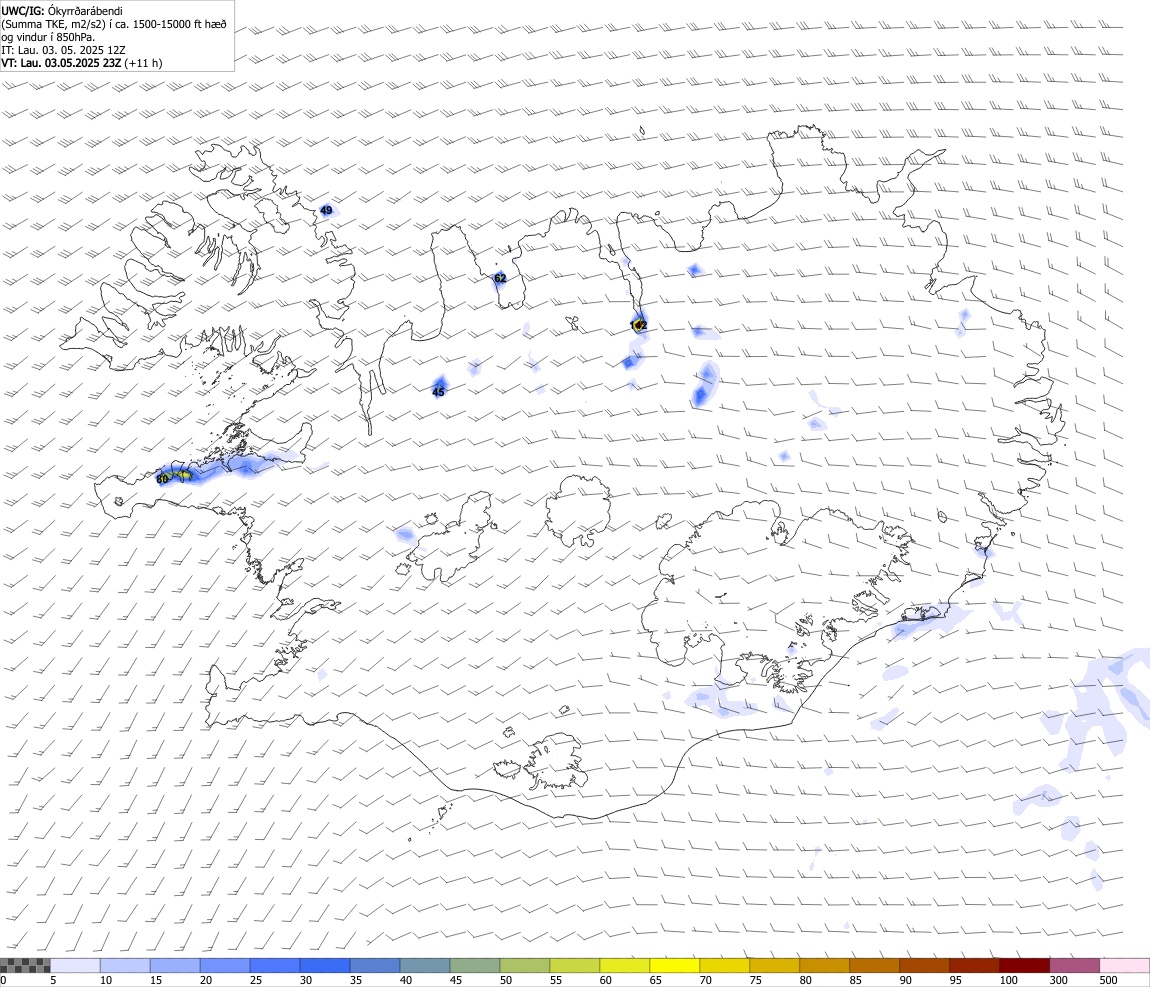Select the mauve 300–500 legend swatch
Image resolution: width=1150 pixels, height=987 pixels.
[1074, 966]
